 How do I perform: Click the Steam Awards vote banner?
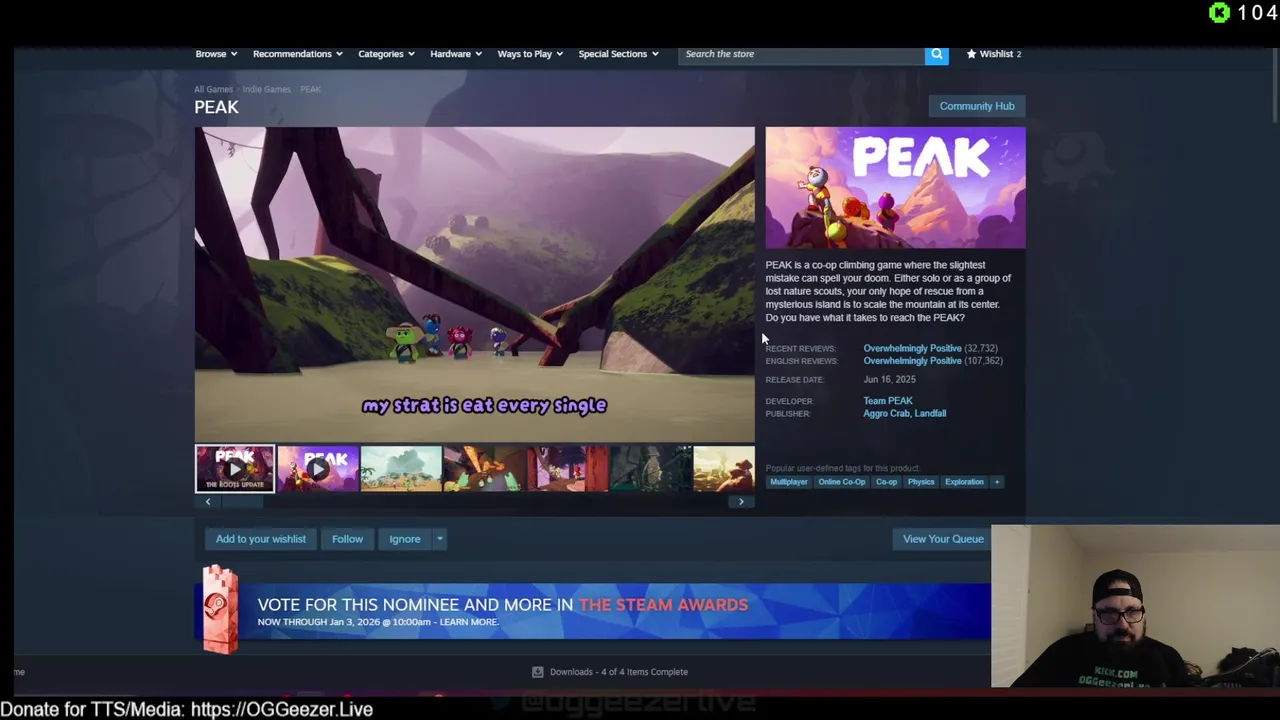point(592,611)
